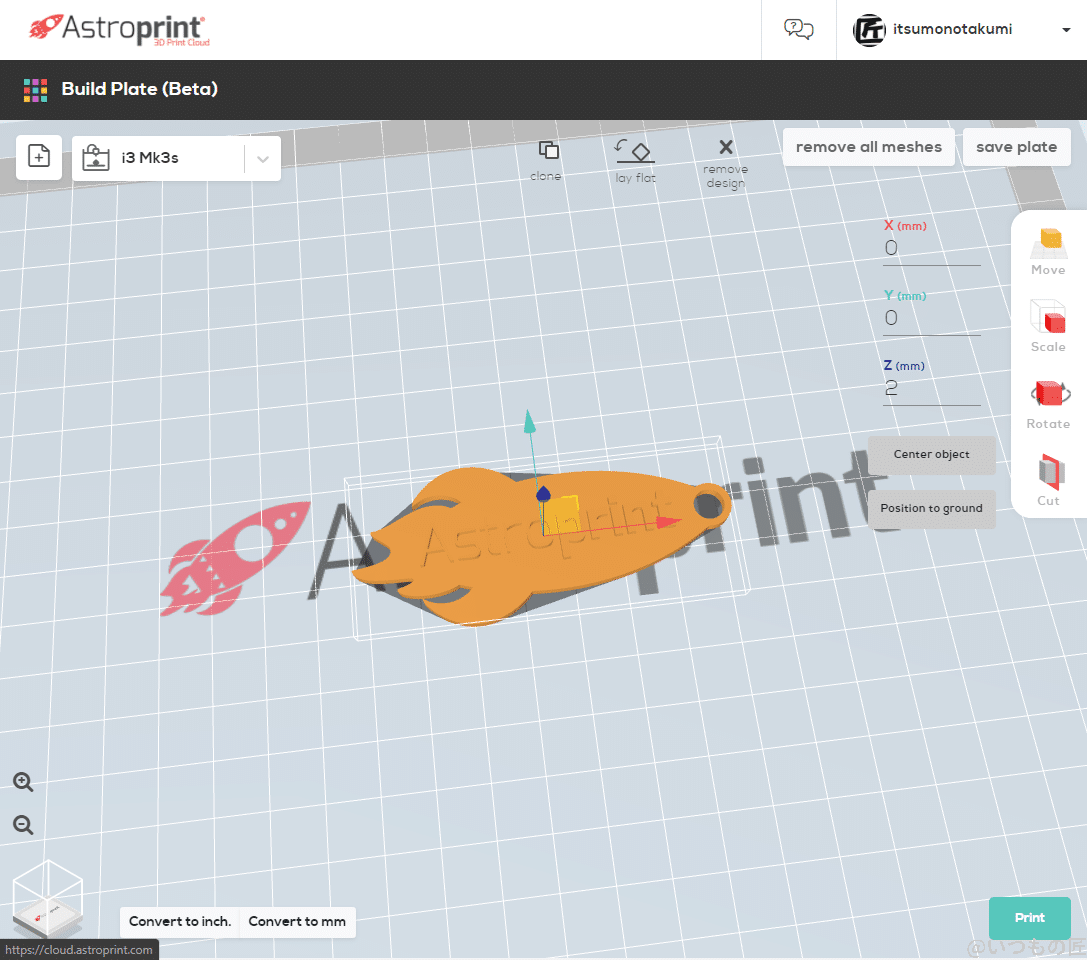This screenshot has height=960, width=1087.
Task: Click Position to ground
Action: pyautogui.click(x=931, y=508)
